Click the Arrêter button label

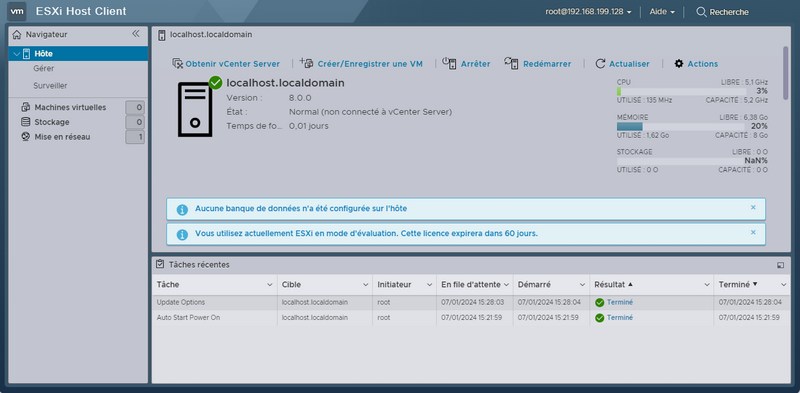click(x=475, y=64)
